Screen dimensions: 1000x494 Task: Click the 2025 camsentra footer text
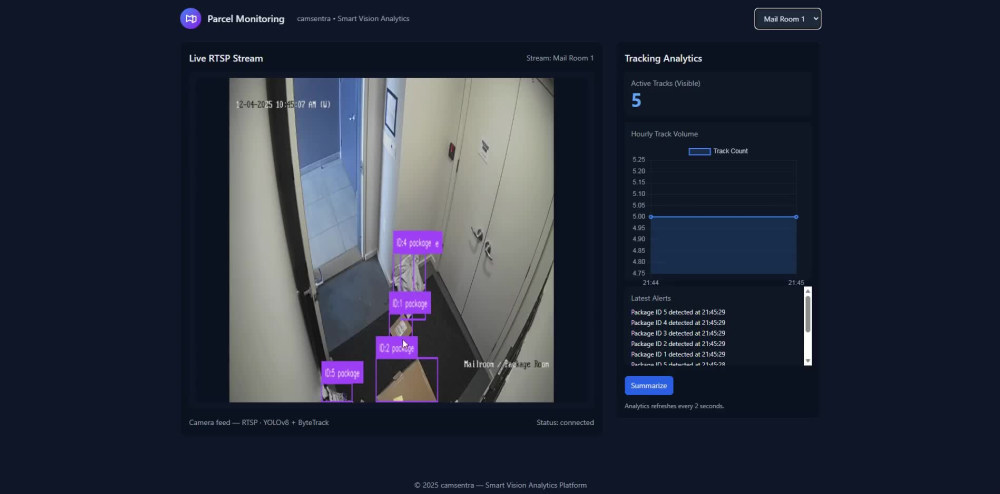[500, 485]
